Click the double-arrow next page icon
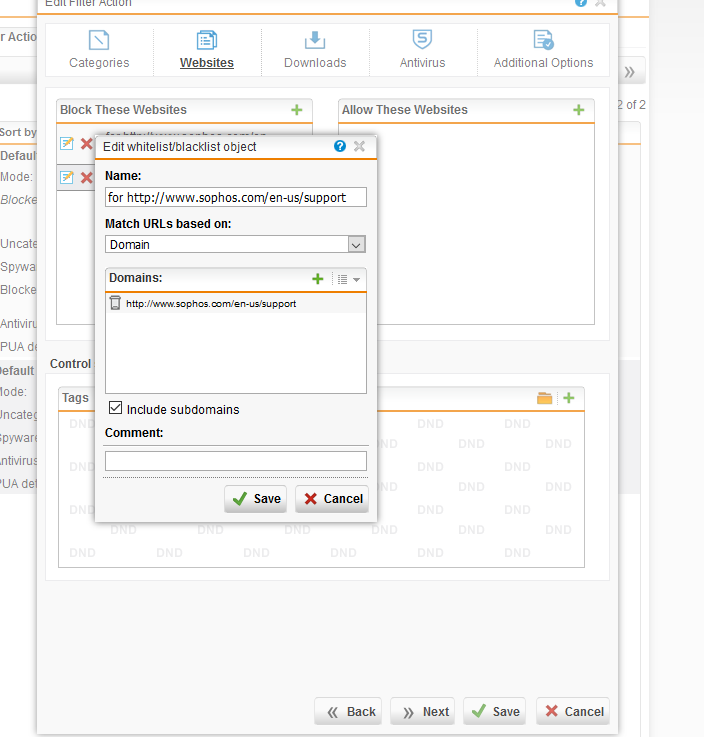Screen dimensions: 704x737 point(630,72)
